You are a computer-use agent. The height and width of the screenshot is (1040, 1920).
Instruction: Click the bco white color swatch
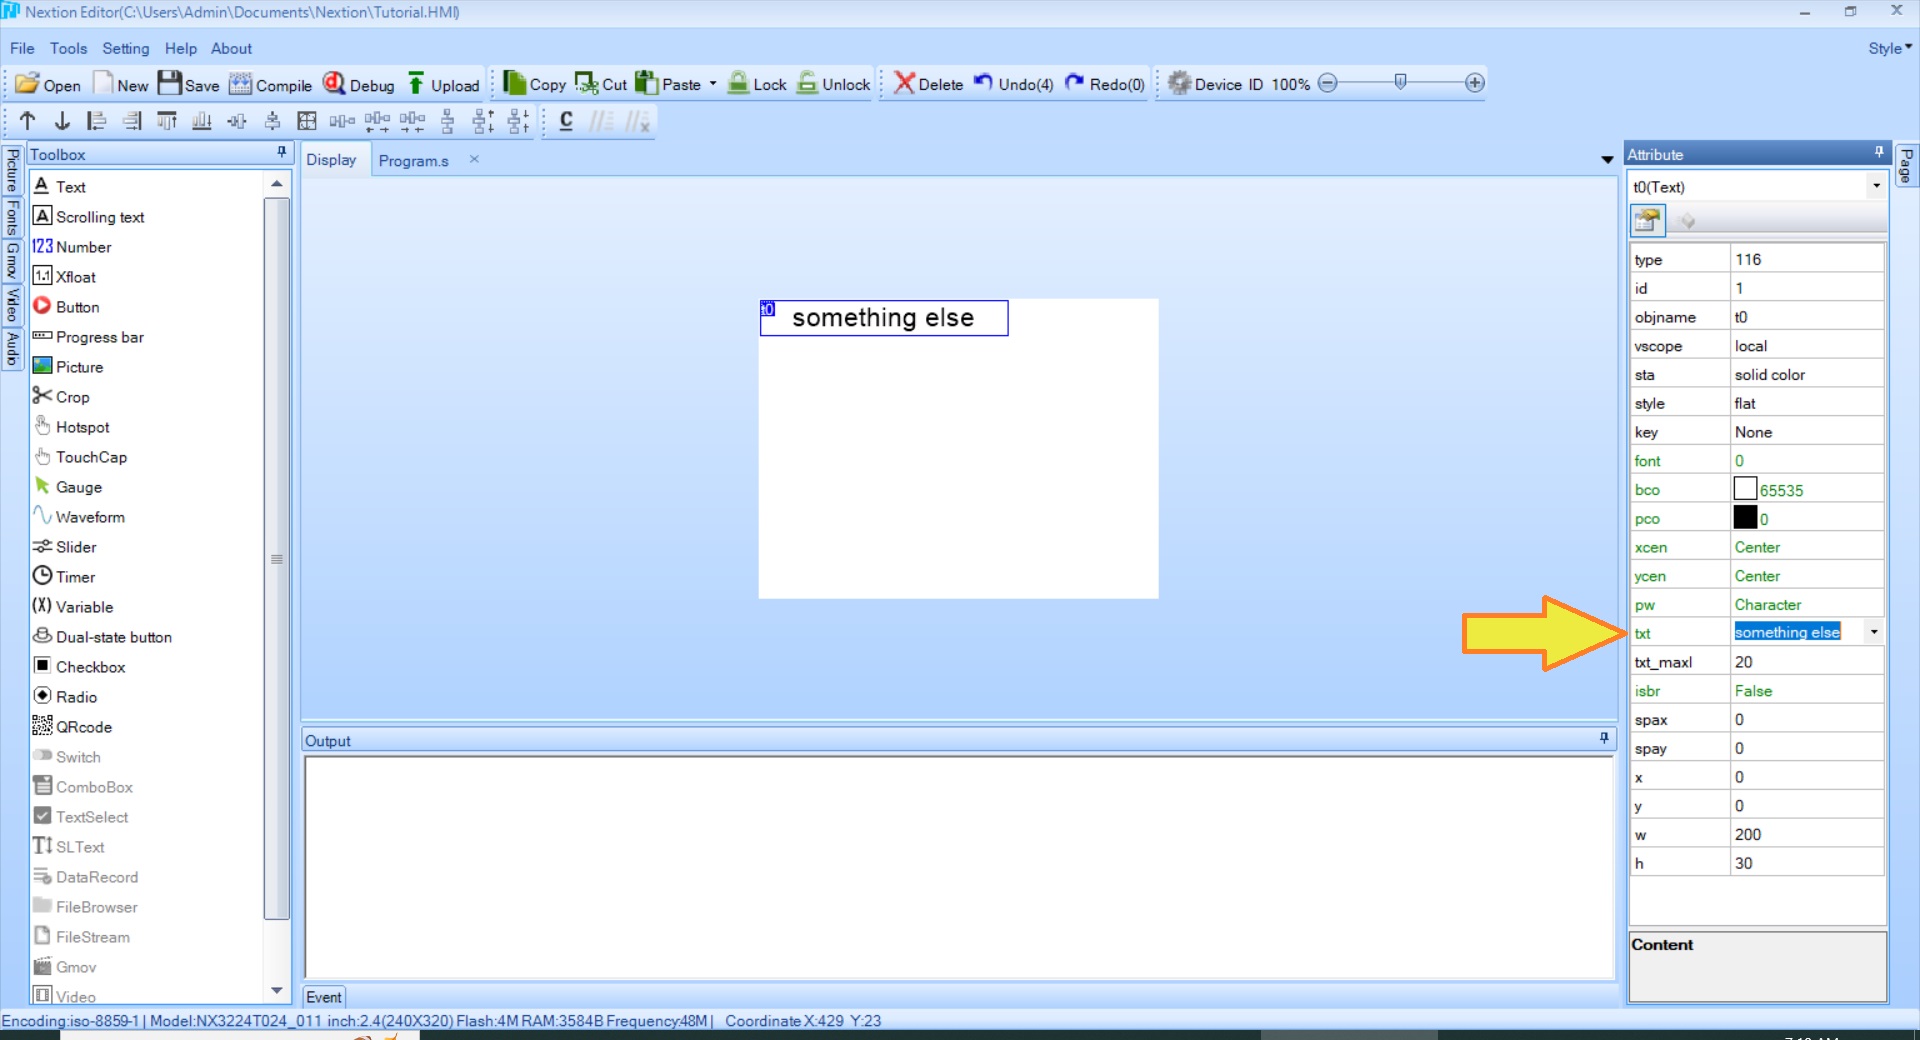[x=1745, y=489]
